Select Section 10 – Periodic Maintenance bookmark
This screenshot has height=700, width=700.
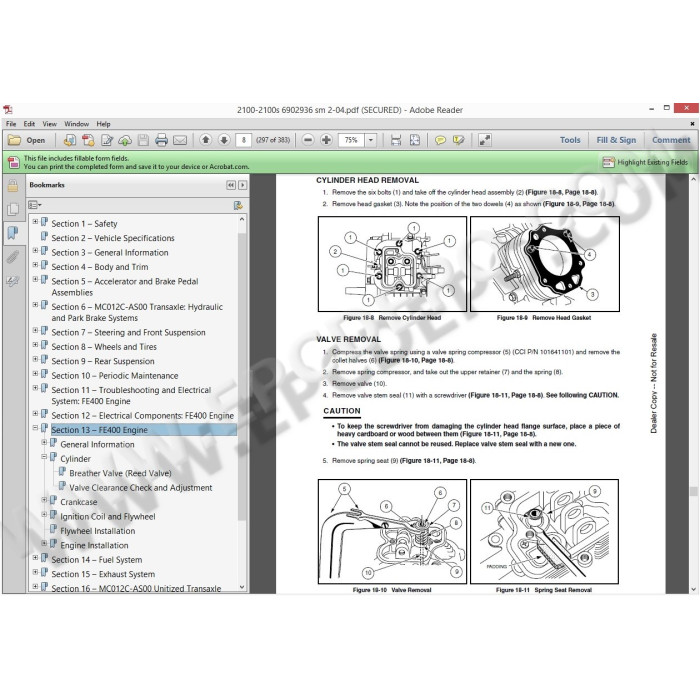coord(115,376)
